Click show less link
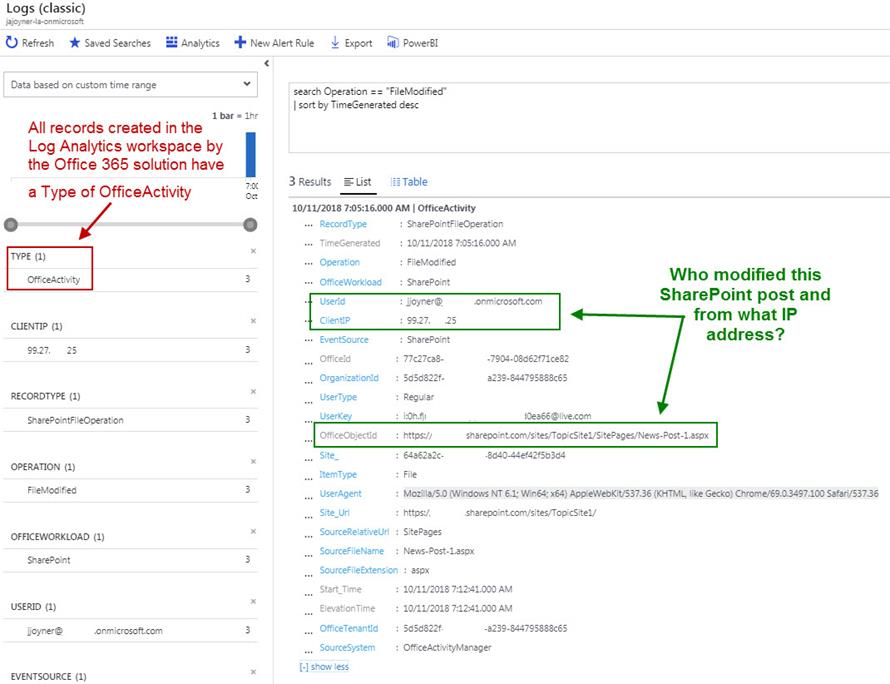The image size is (890, 684). point(324,666)
